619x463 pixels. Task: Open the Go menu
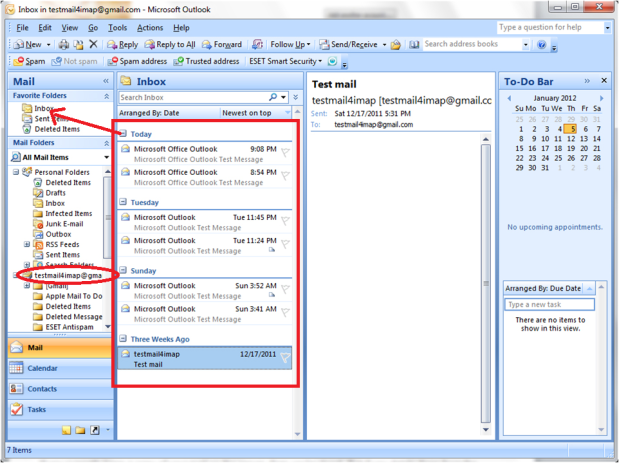click(x=93, y=28)
